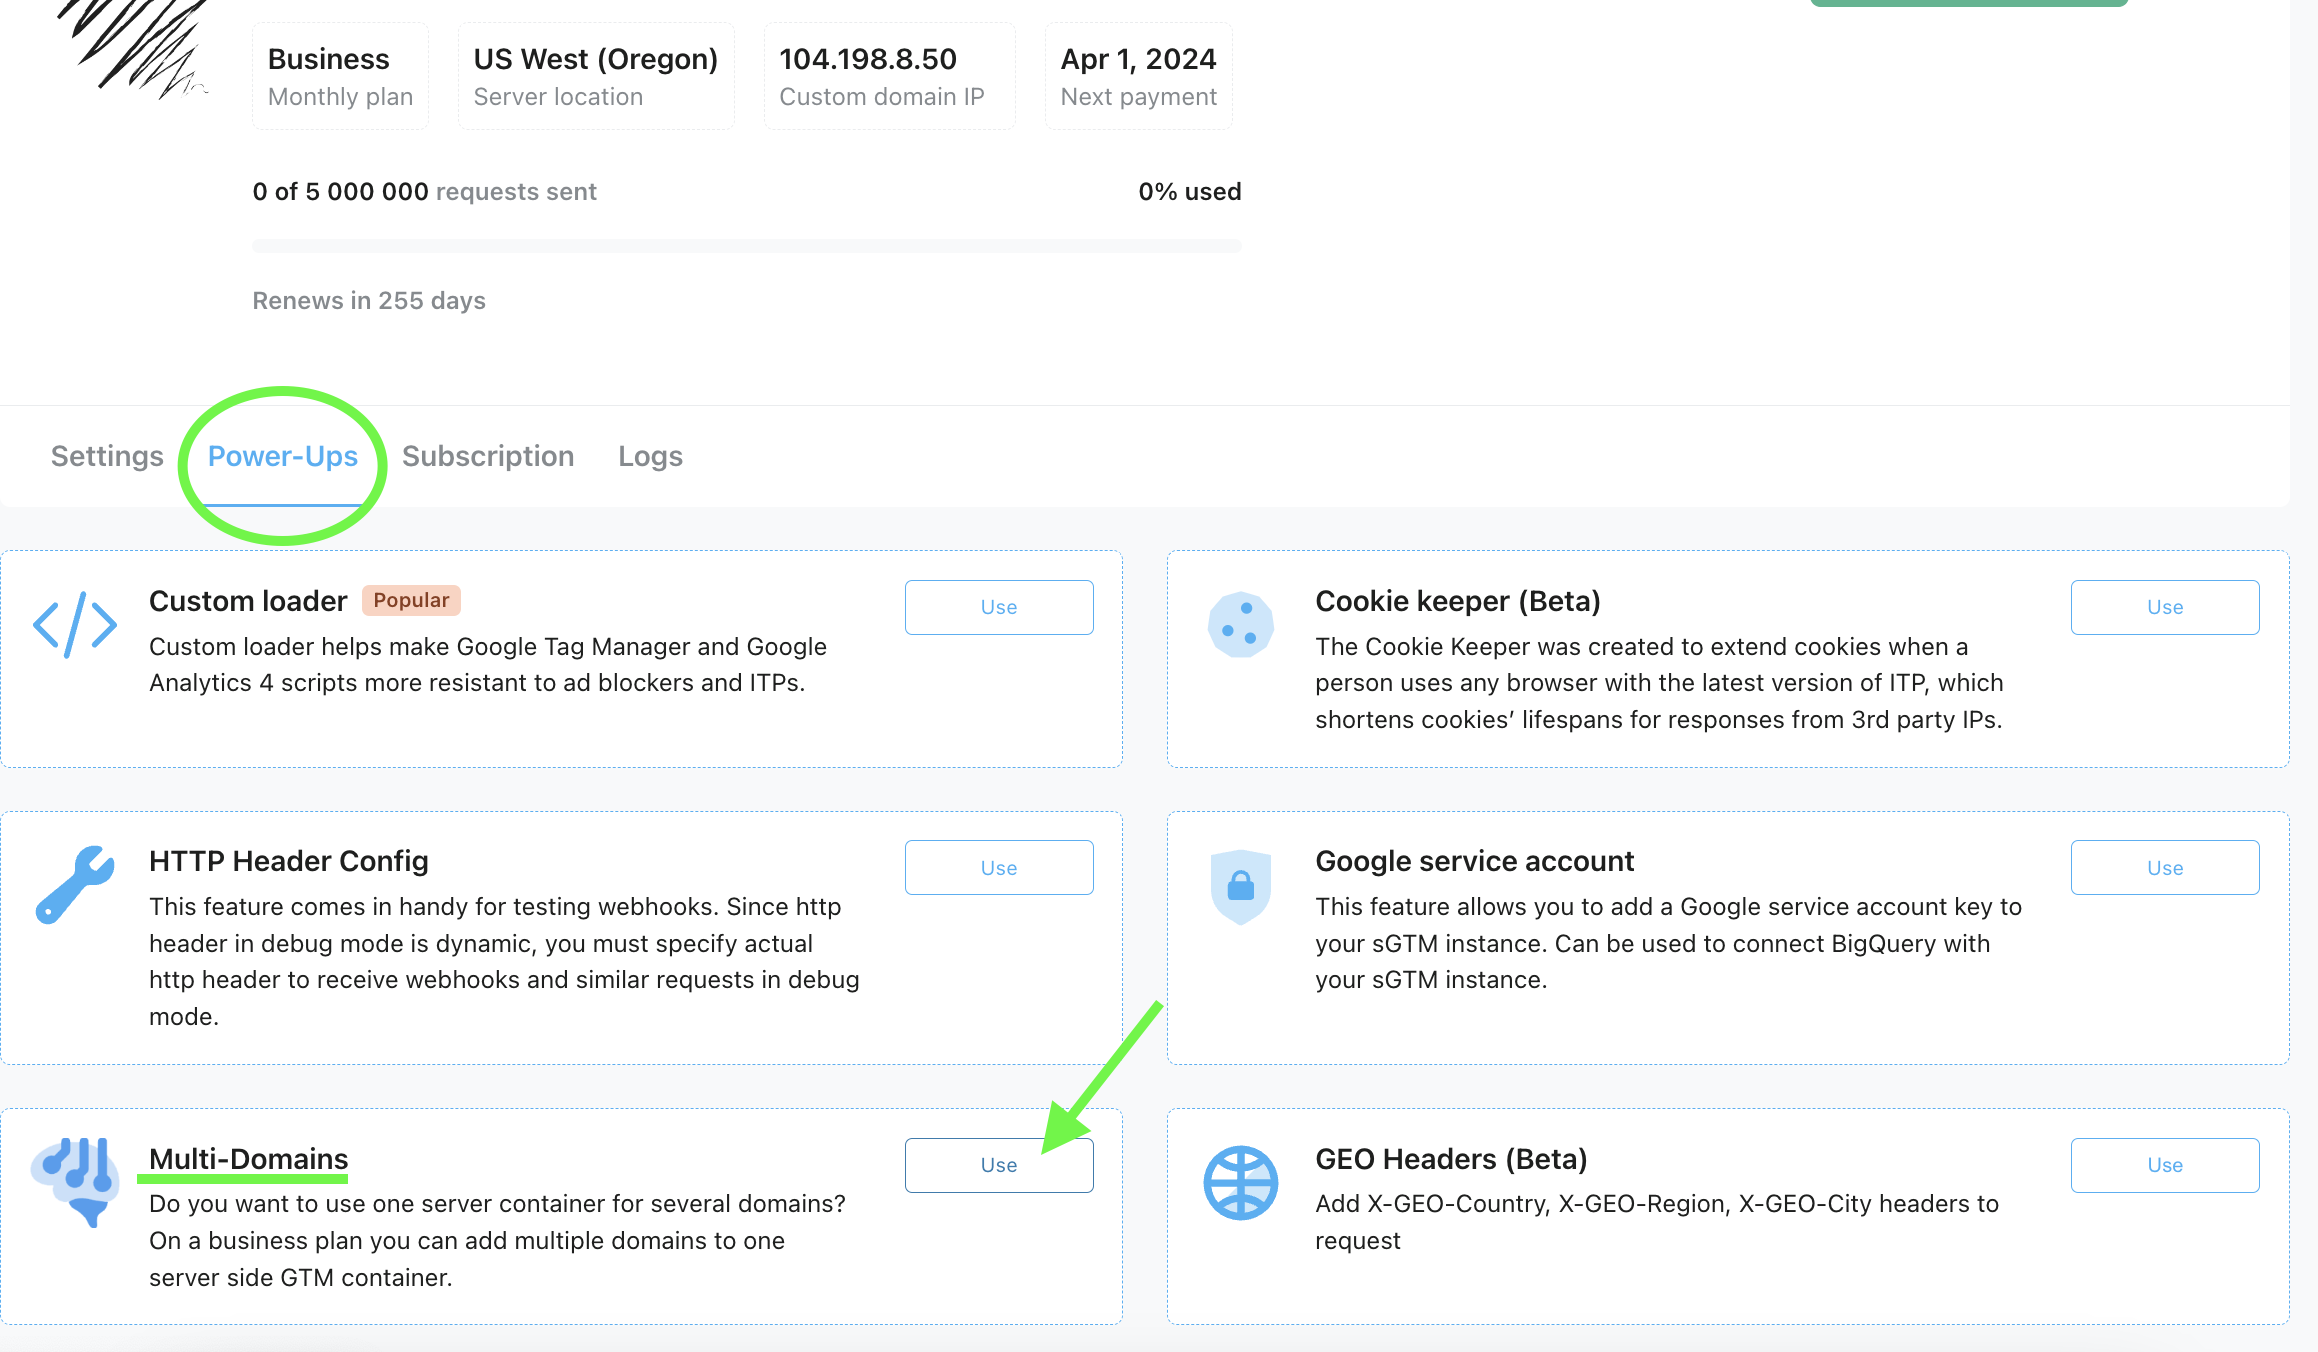Click the Popular badge next to Custom loader
Image resolution: width=2318 pixels, height=1352 pixels.
pos(411,600)
